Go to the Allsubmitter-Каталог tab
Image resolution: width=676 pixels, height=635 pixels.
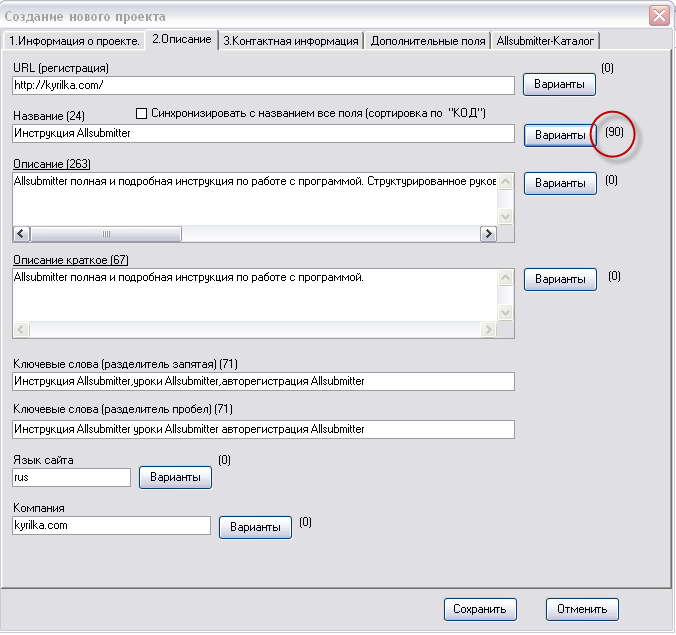pos(545,41)
